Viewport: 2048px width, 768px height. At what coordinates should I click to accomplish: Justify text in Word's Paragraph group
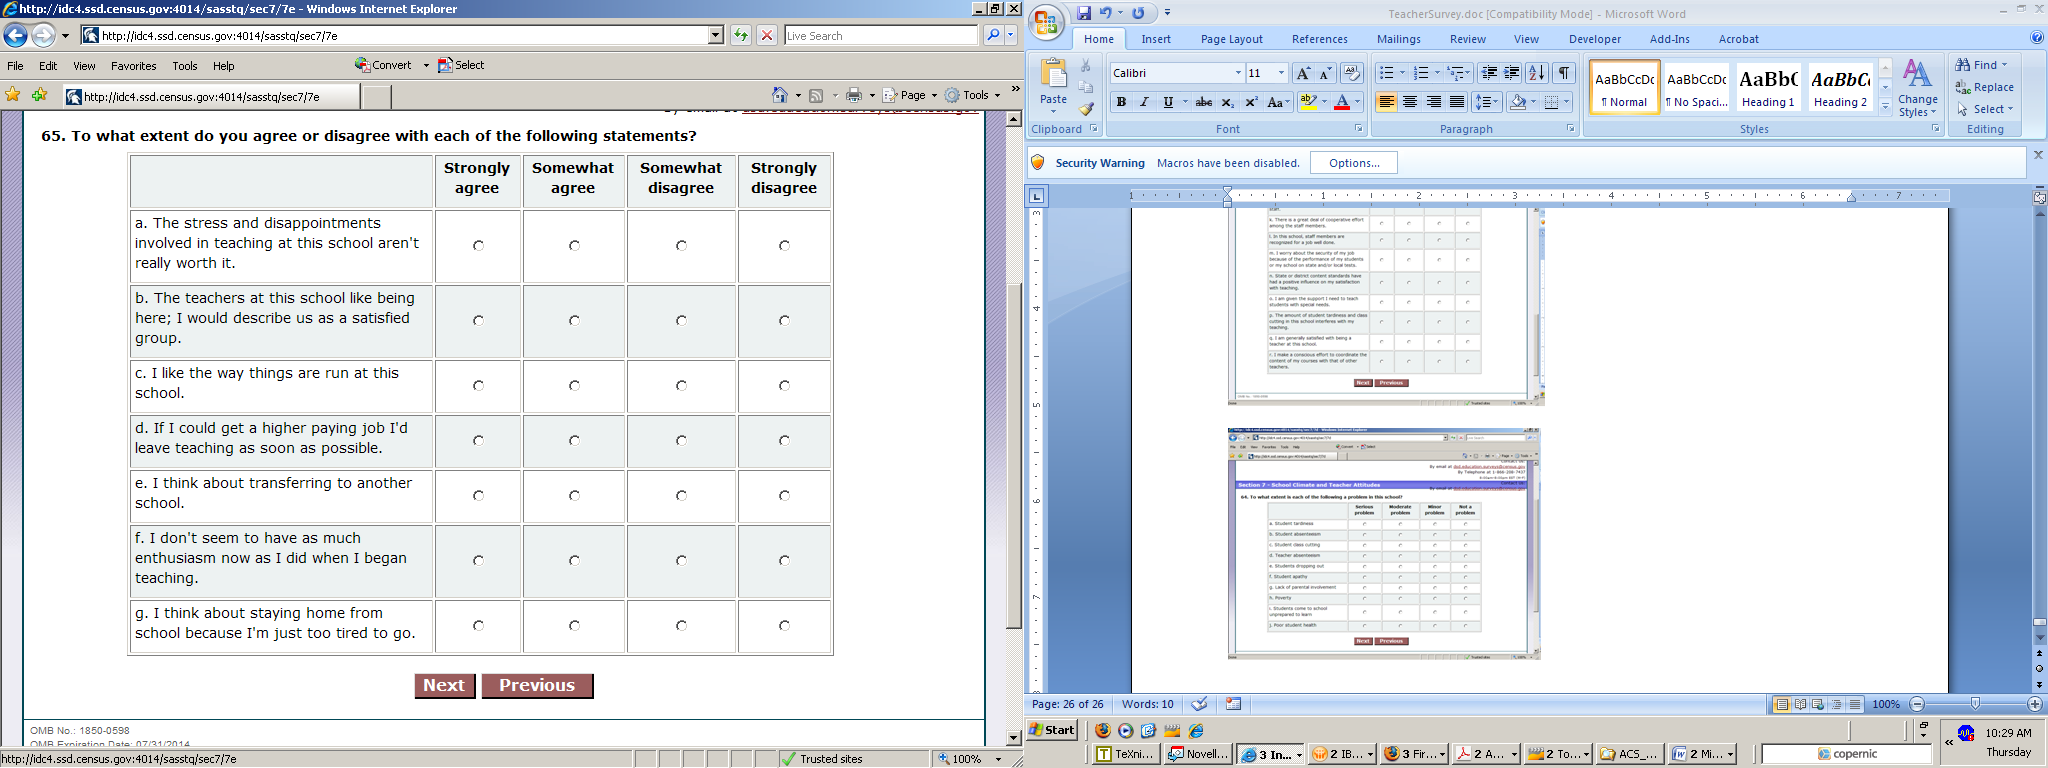pos(1457,102)
